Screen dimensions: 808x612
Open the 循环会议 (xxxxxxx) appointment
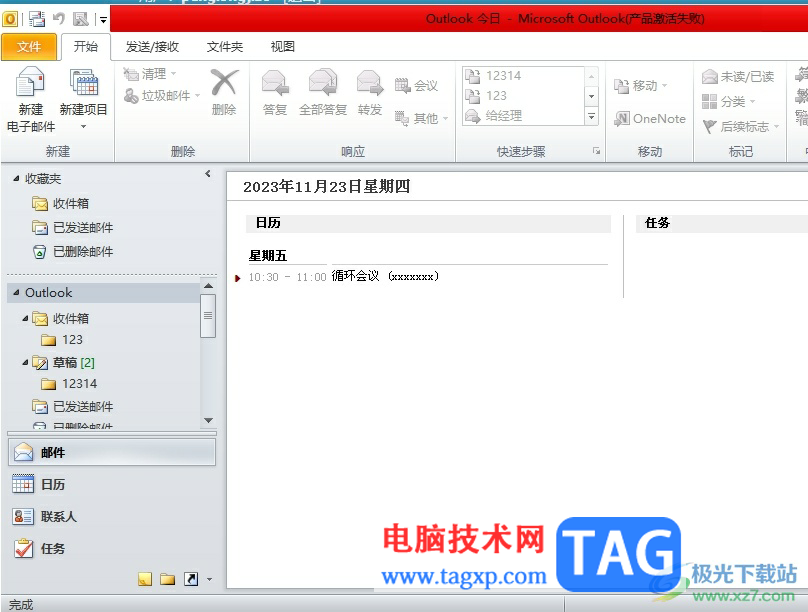click(x=385, y=276)
